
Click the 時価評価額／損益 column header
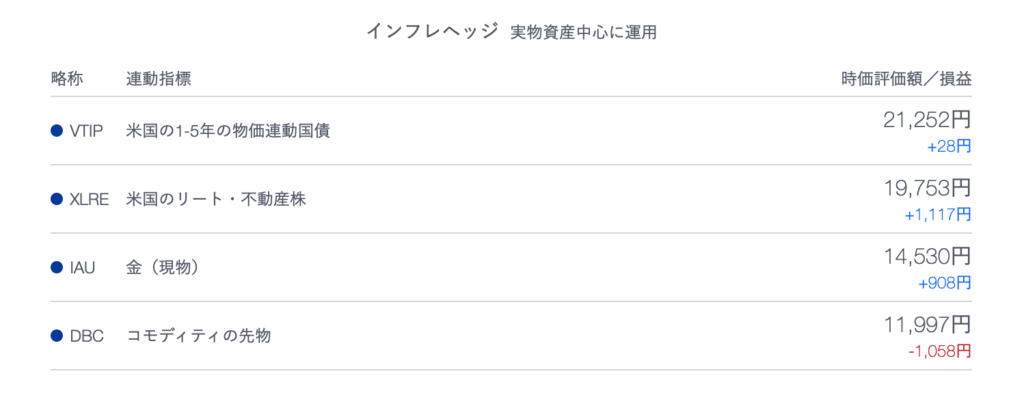click(906, 80)
